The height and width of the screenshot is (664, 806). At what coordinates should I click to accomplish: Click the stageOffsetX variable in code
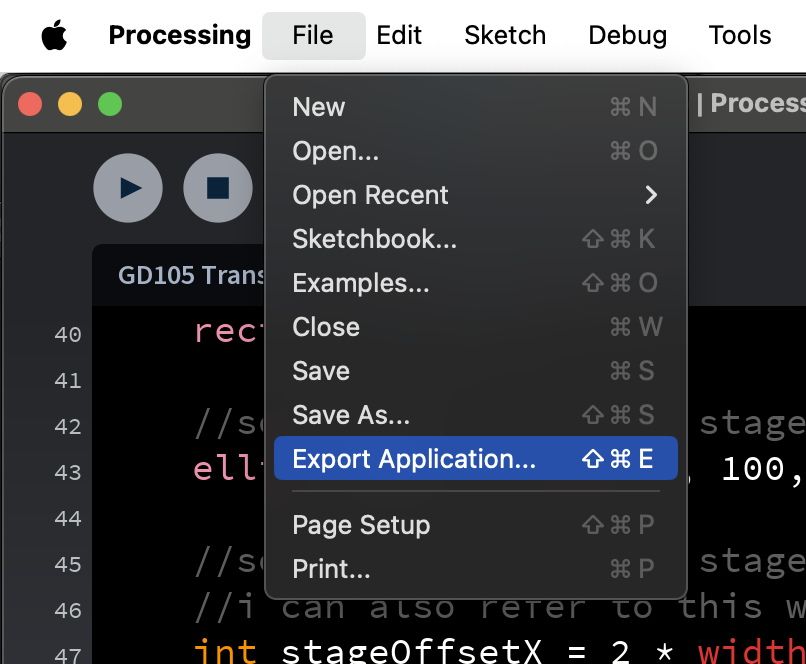pyautogui.click(x=412, y=652)
